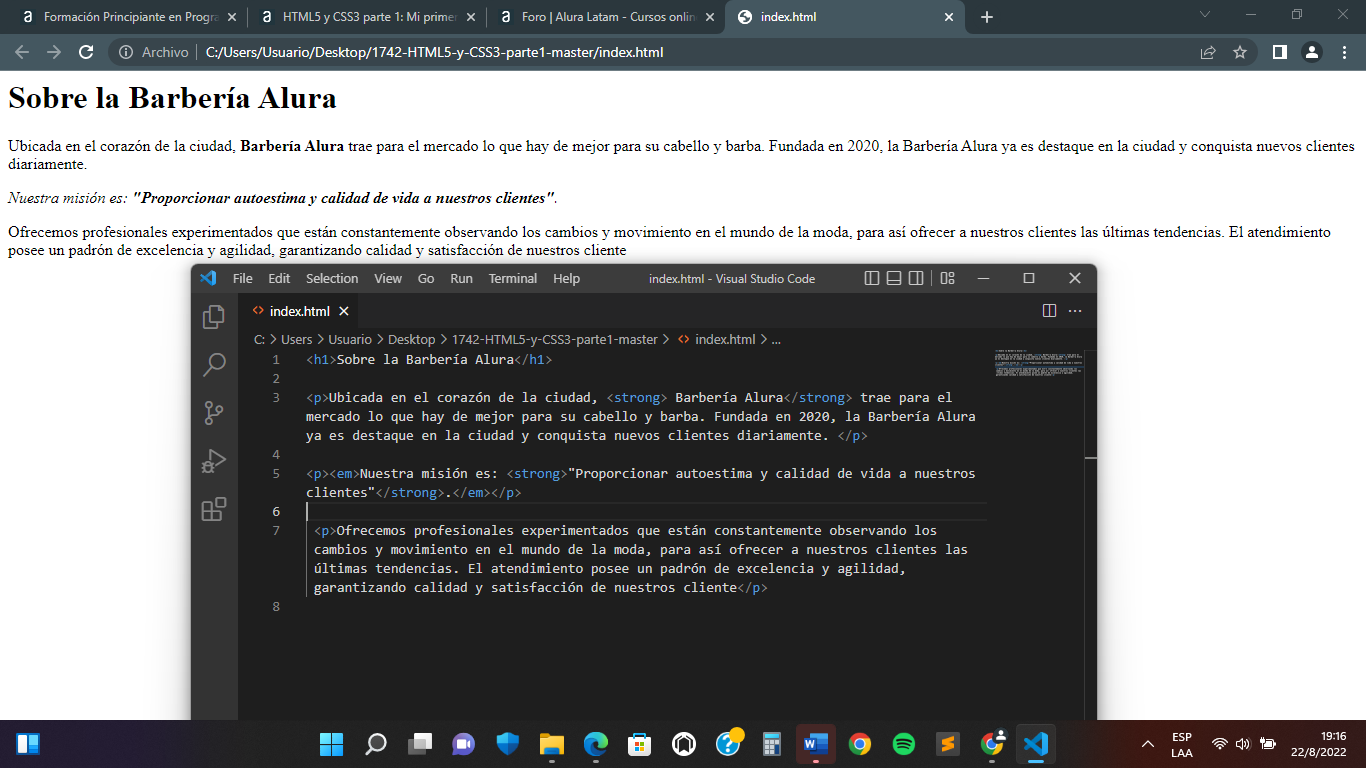
Task: Open the Chrome profile avatar
Action: (1311, 52)
